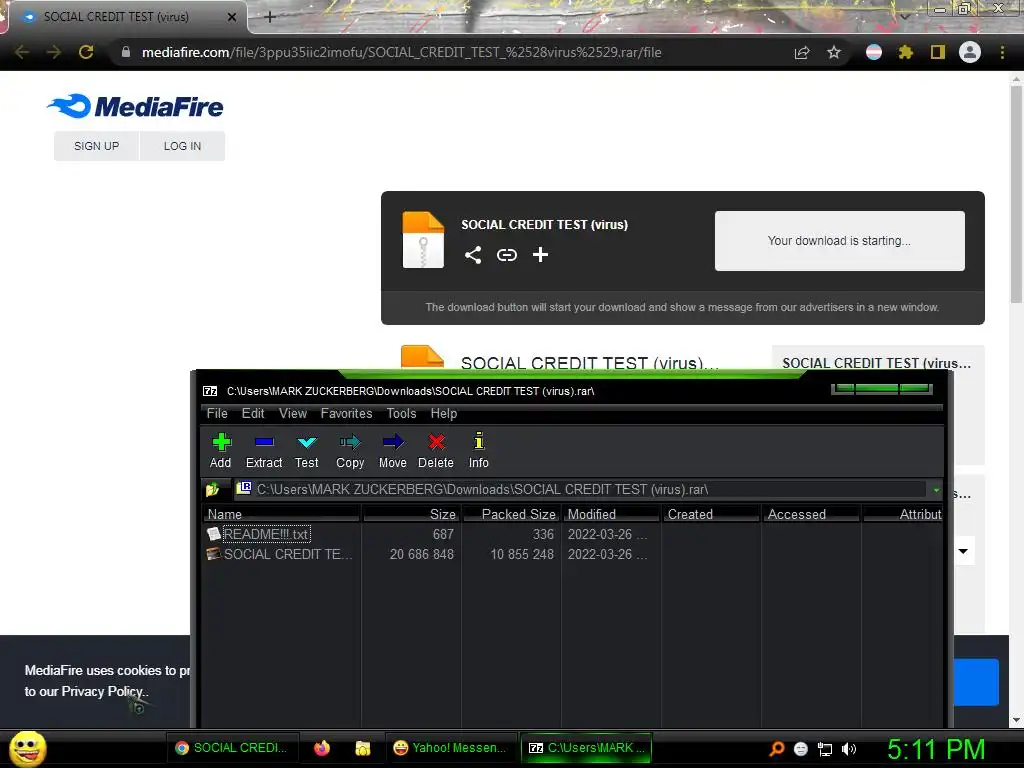Click the network tray icon
Screen dimensions: 1024x768
(x=825, y=749)
